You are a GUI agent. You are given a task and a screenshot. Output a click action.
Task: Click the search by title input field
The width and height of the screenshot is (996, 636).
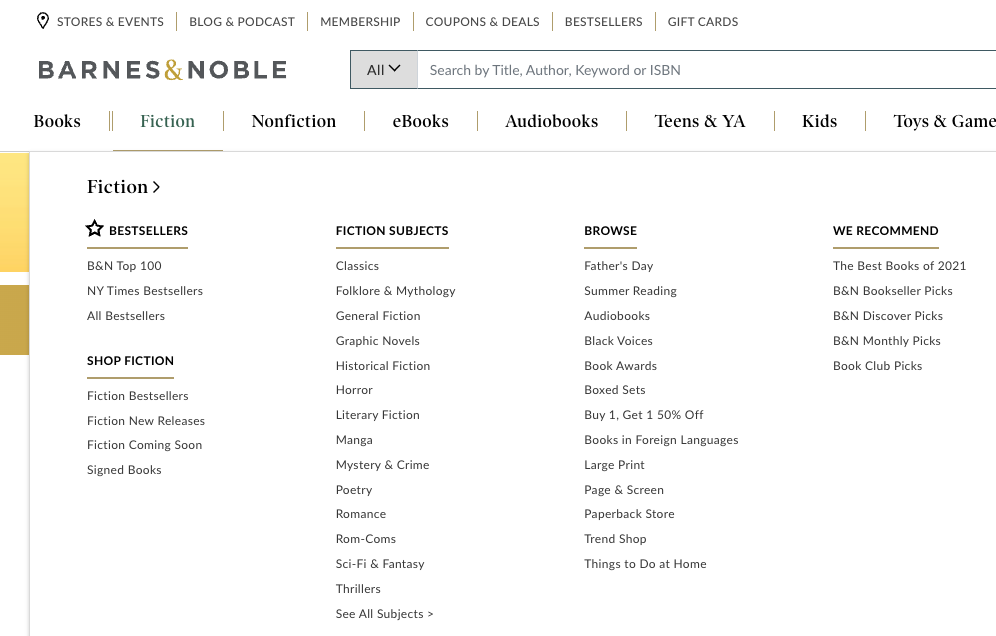[700, 70]
